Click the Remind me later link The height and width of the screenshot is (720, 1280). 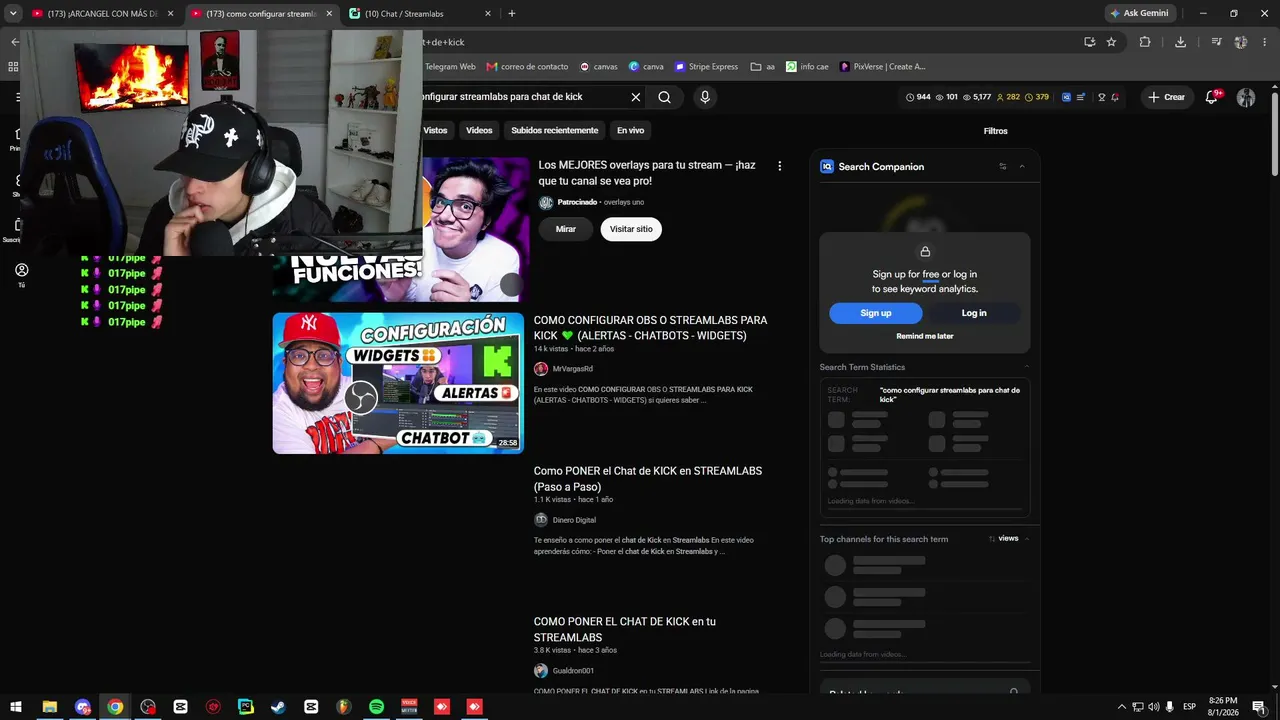click(x=925, y=336)
